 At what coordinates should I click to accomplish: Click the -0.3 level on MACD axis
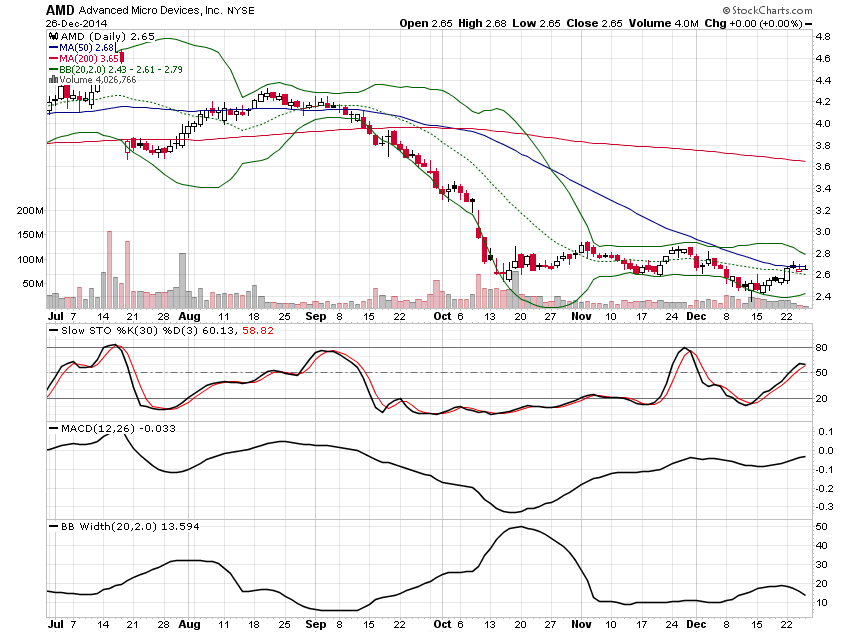click(x=824, y=507)
